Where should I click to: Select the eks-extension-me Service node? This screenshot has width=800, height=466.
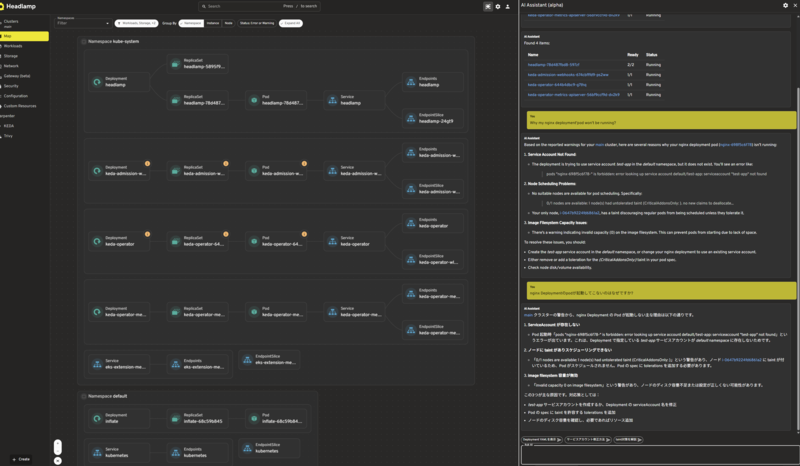click(119, 364)
